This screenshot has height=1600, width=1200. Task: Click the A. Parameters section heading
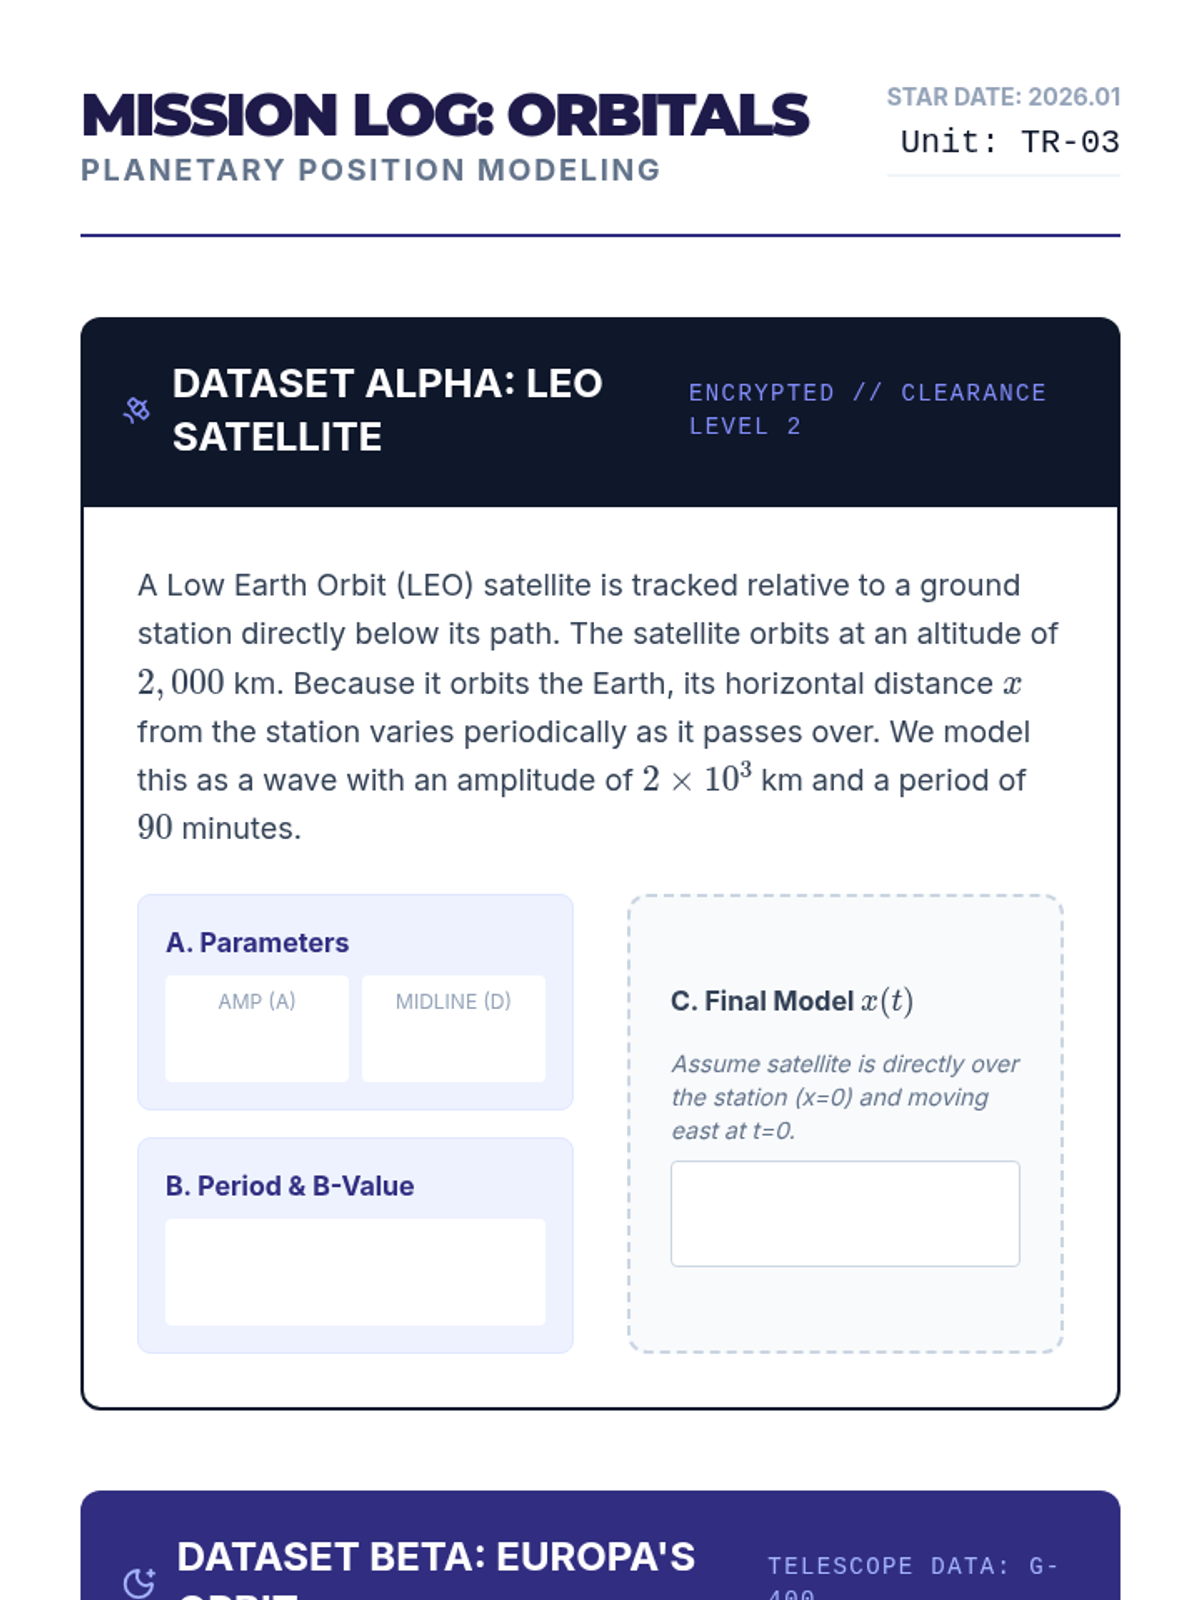(257, 942)
